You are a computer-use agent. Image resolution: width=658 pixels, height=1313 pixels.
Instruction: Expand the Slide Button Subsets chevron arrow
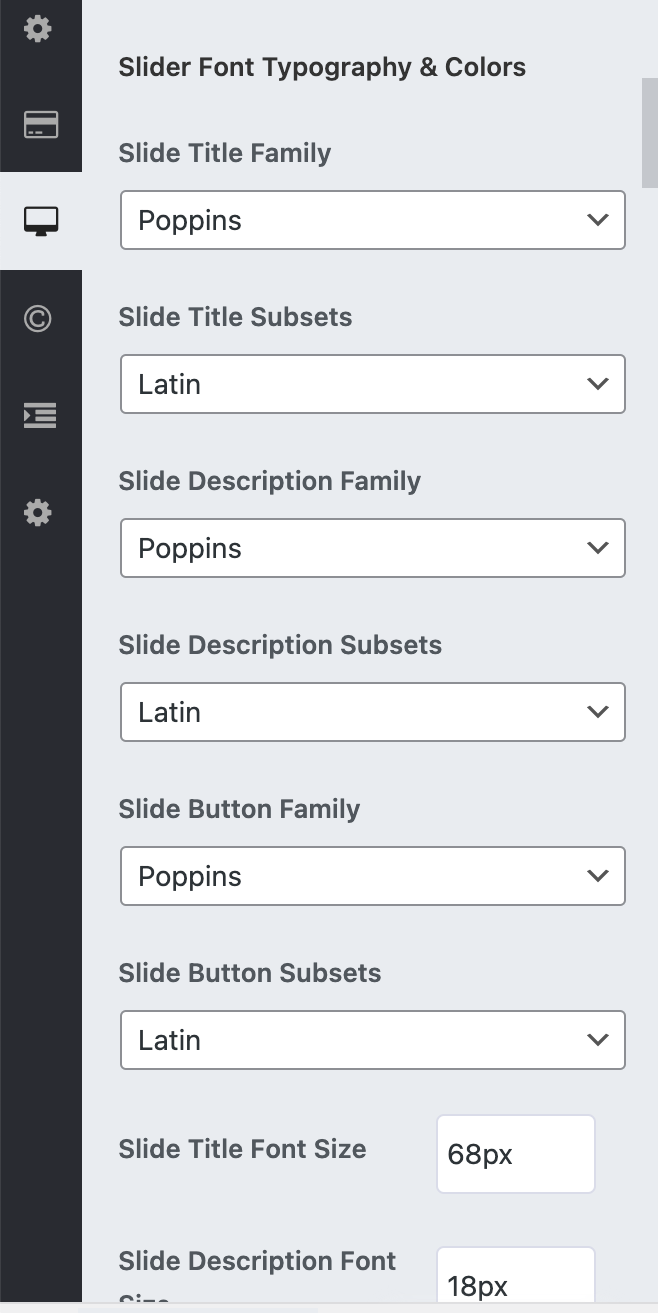click(x=597, y=1040)
